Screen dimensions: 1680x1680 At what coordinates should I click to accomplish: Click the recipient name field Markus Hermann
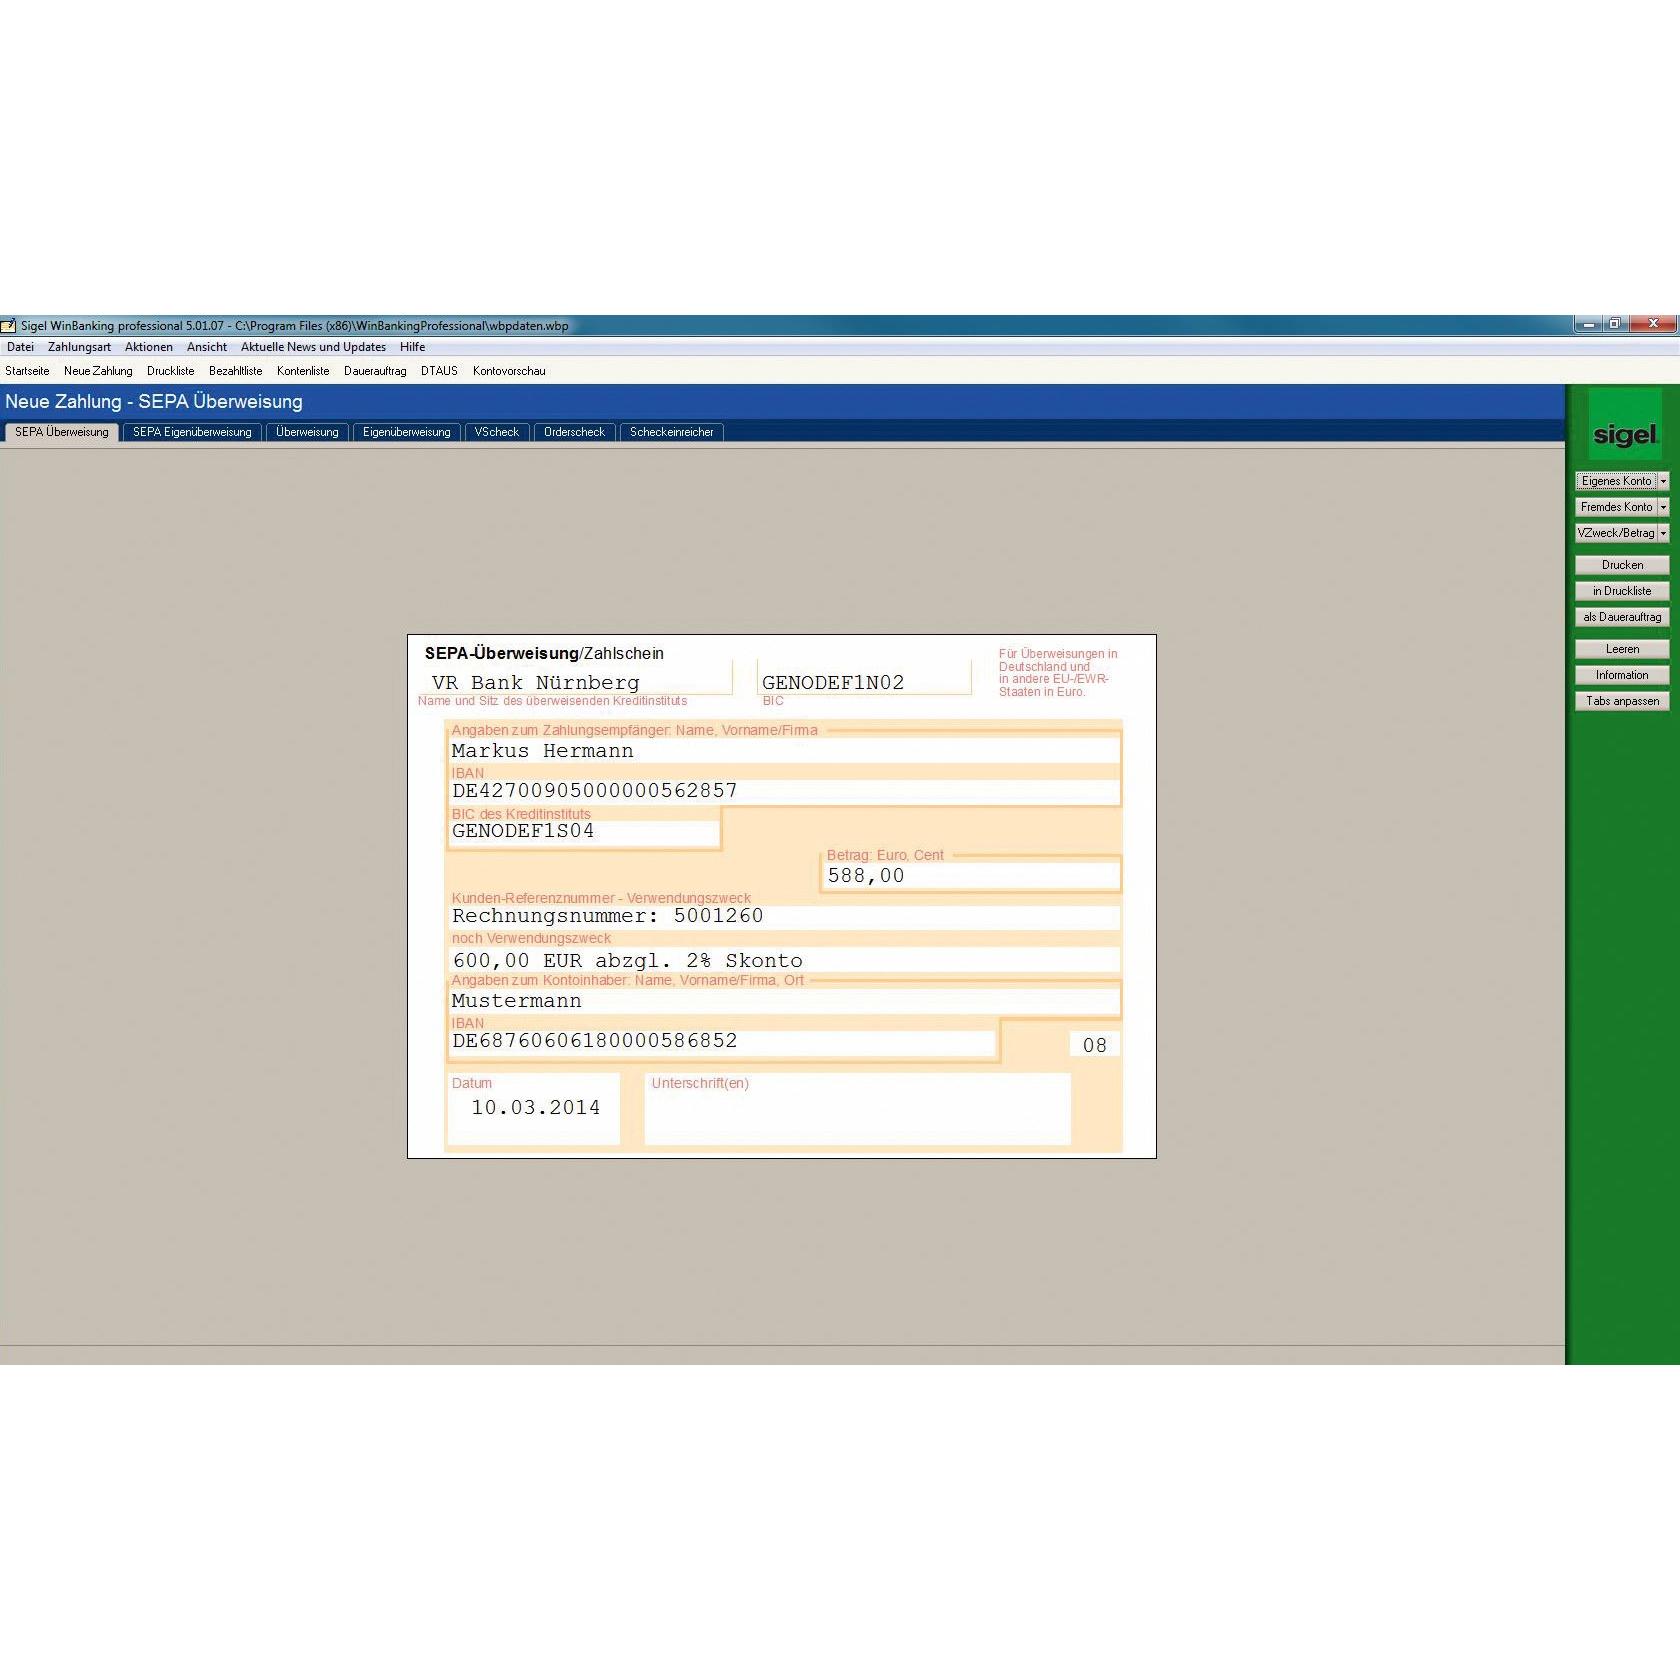(782, 751)
